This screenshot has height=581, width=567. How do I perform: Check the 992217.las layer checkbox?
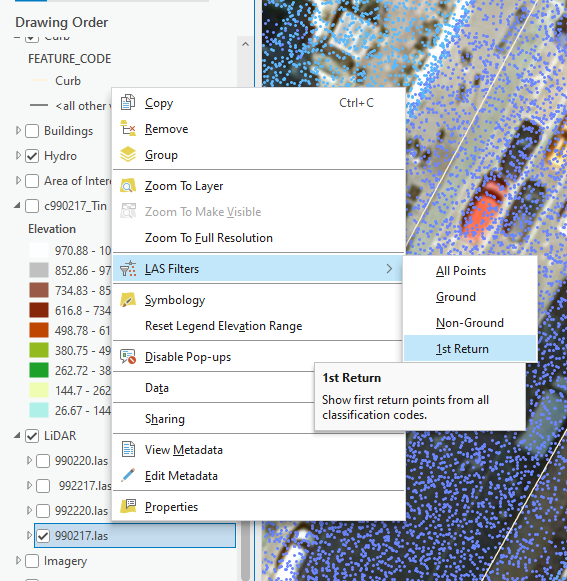click(43, 486)
